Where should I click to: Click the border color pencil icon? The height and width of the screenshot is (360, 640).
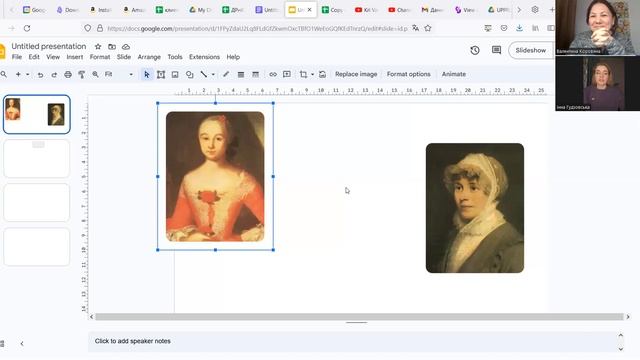[x=226, y=74]
